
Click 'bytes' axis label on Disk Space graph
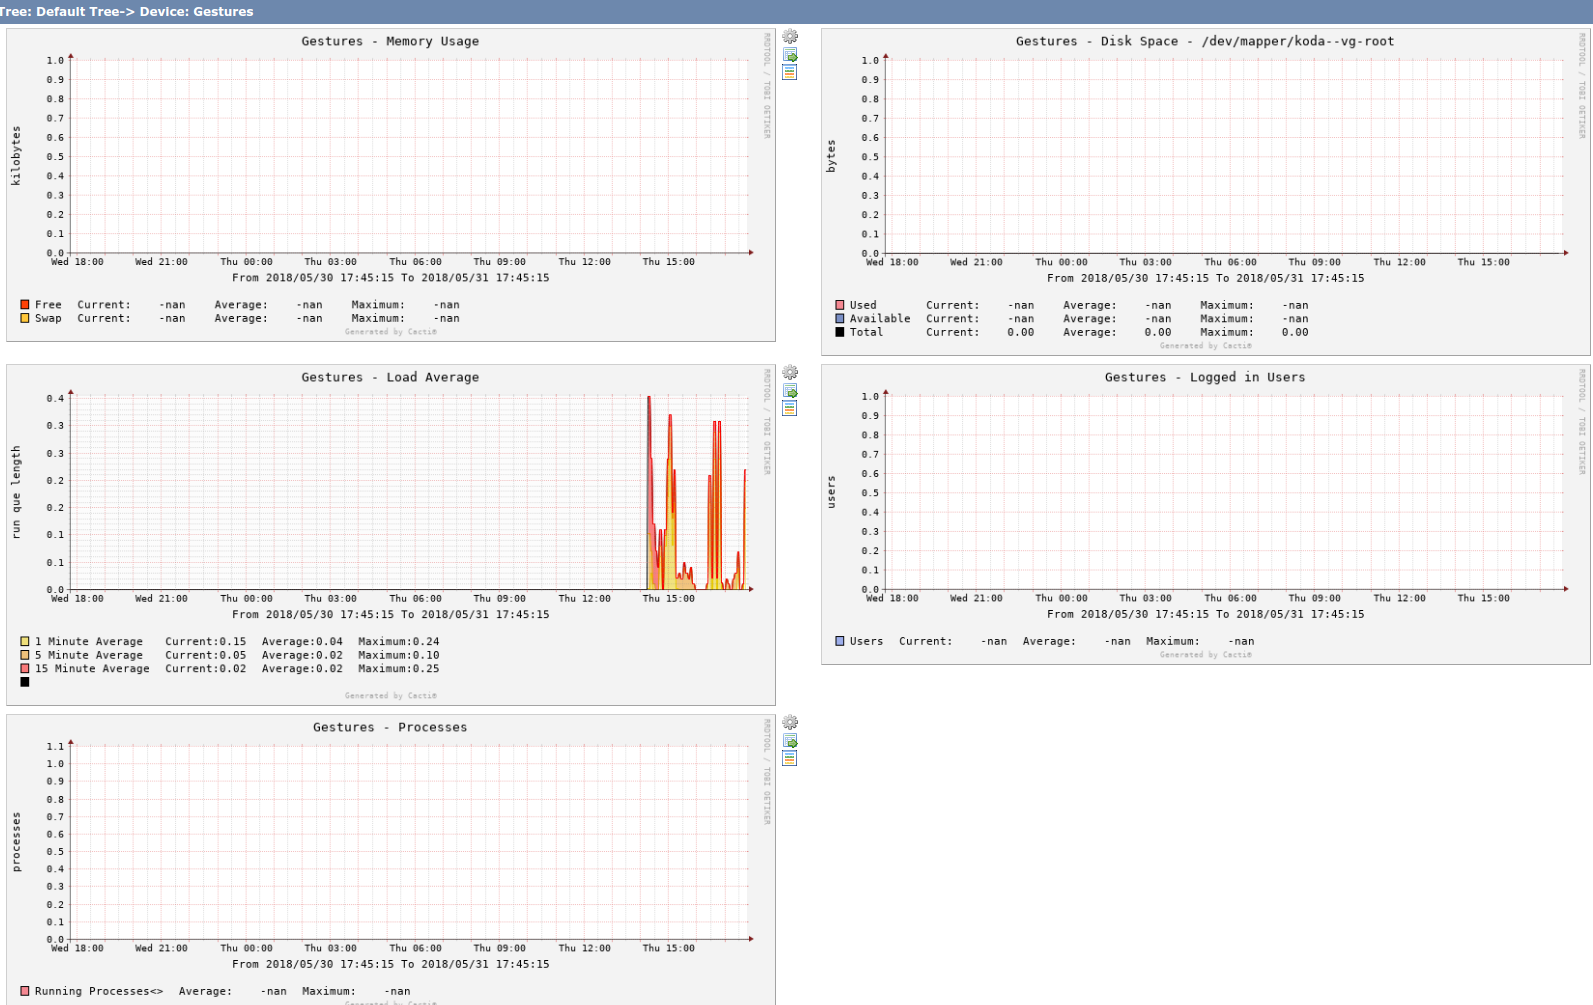click(x=831, y=156)
